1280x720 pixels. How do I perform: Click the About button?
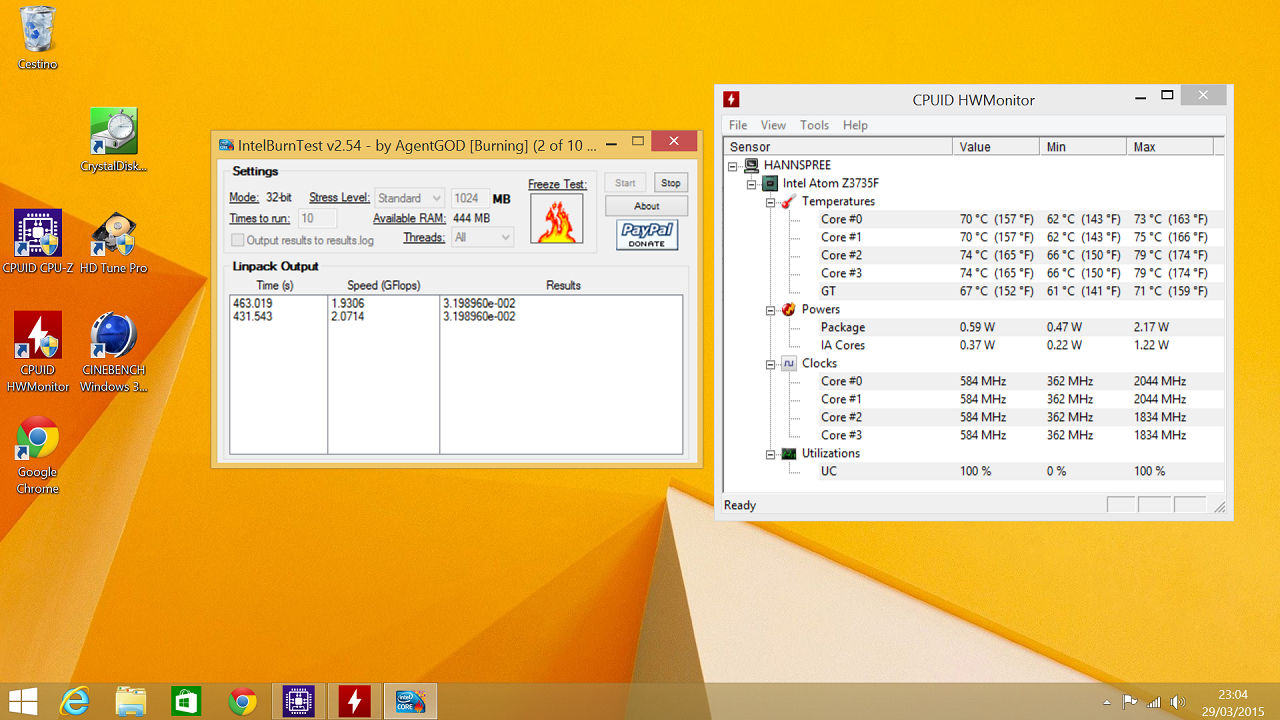pos(646,206)
